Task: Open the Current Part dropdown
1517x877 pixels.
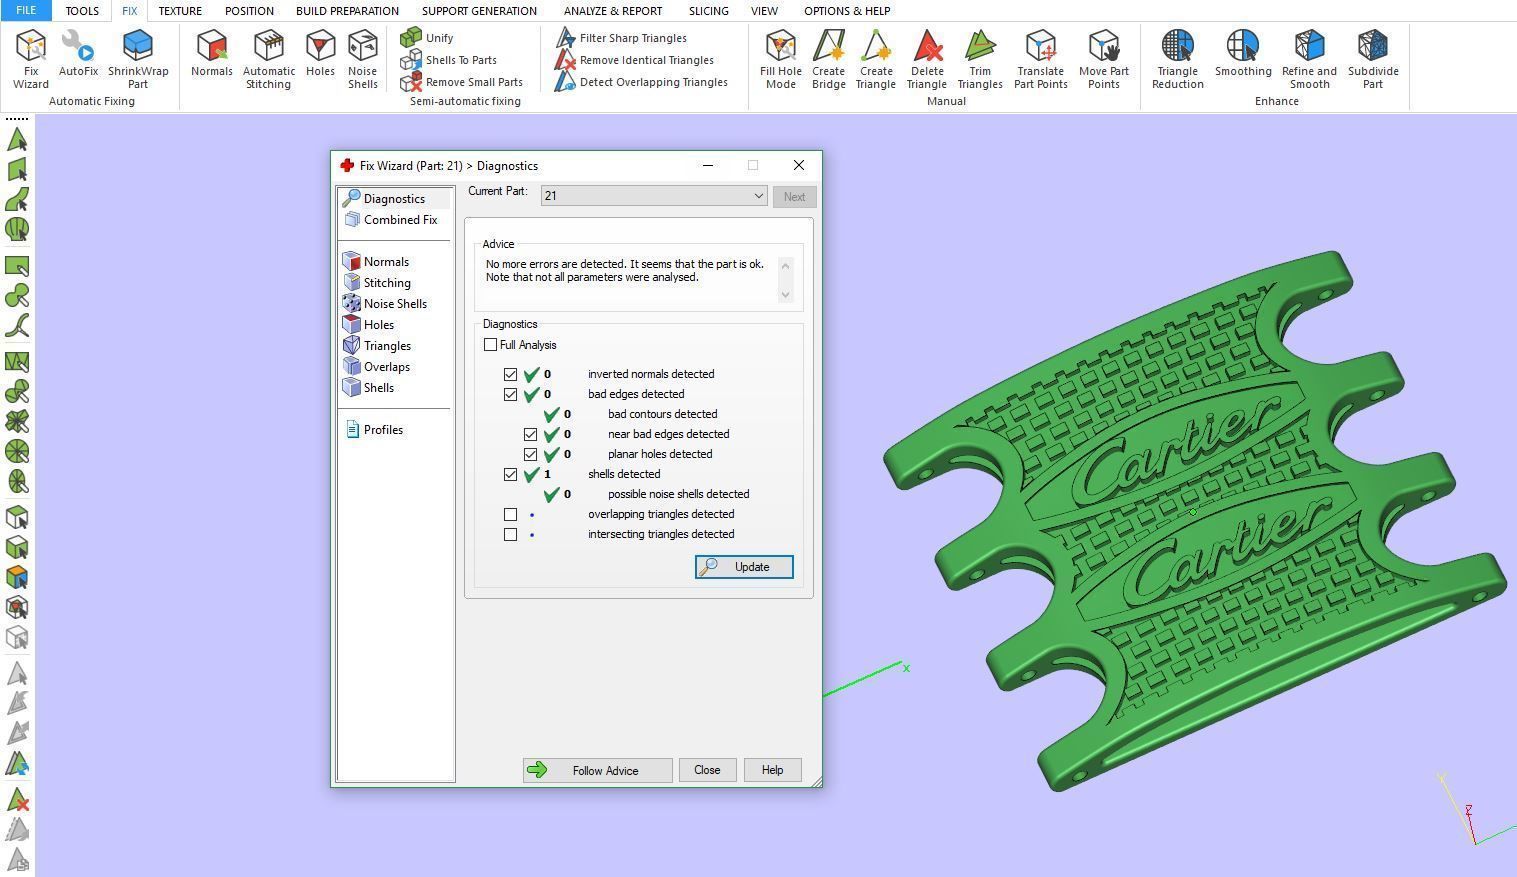Action: coord(654,196)
